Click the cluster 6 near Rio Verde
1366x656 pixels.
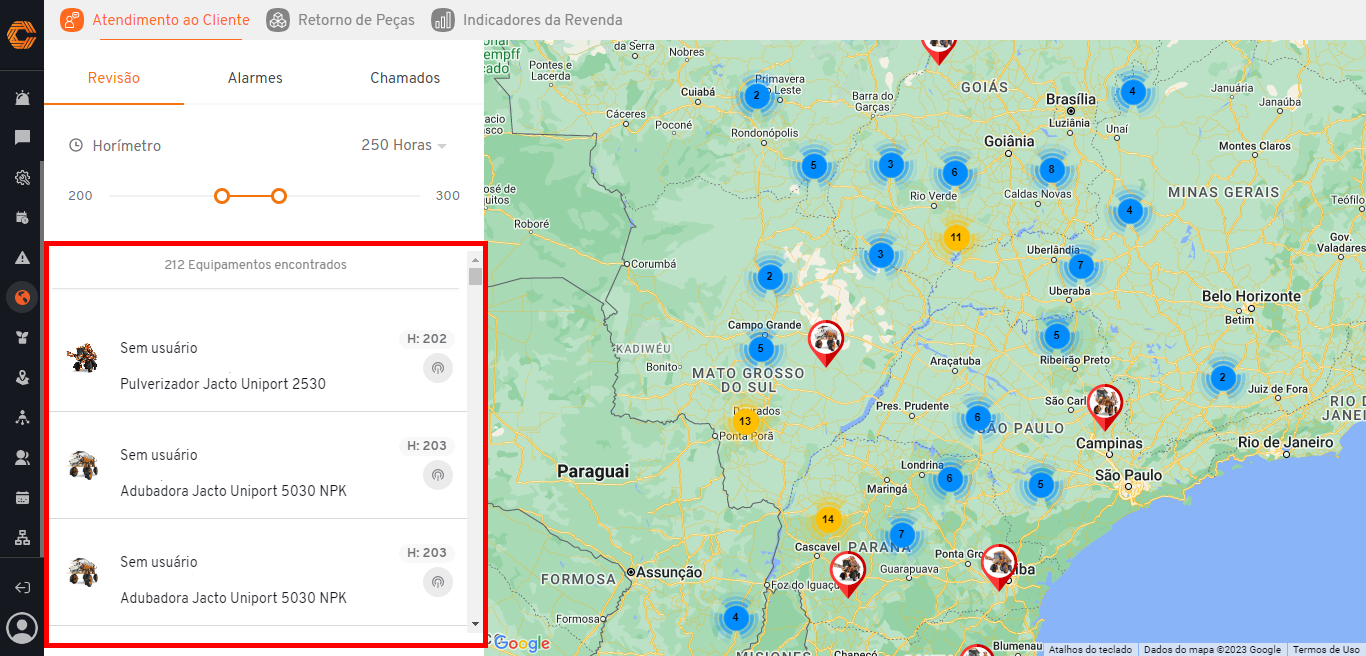tap(955, 172)
